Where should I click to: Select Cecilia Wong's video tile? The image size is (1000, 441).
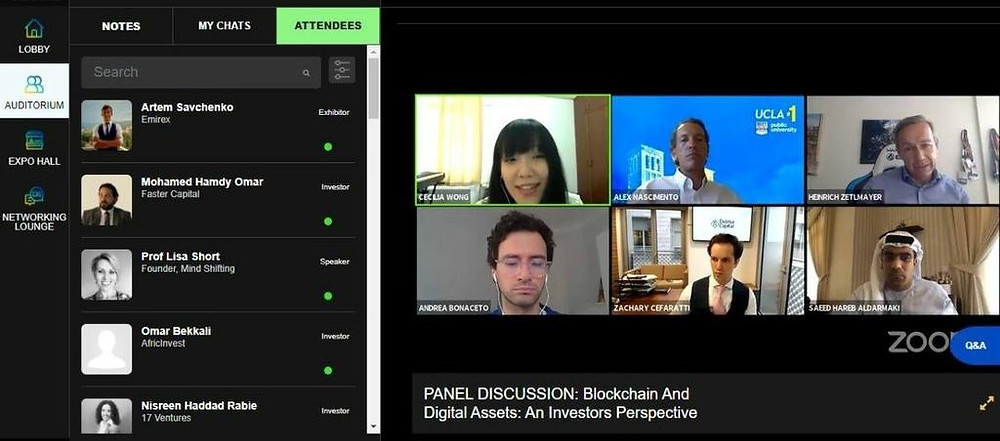point(513,150)
